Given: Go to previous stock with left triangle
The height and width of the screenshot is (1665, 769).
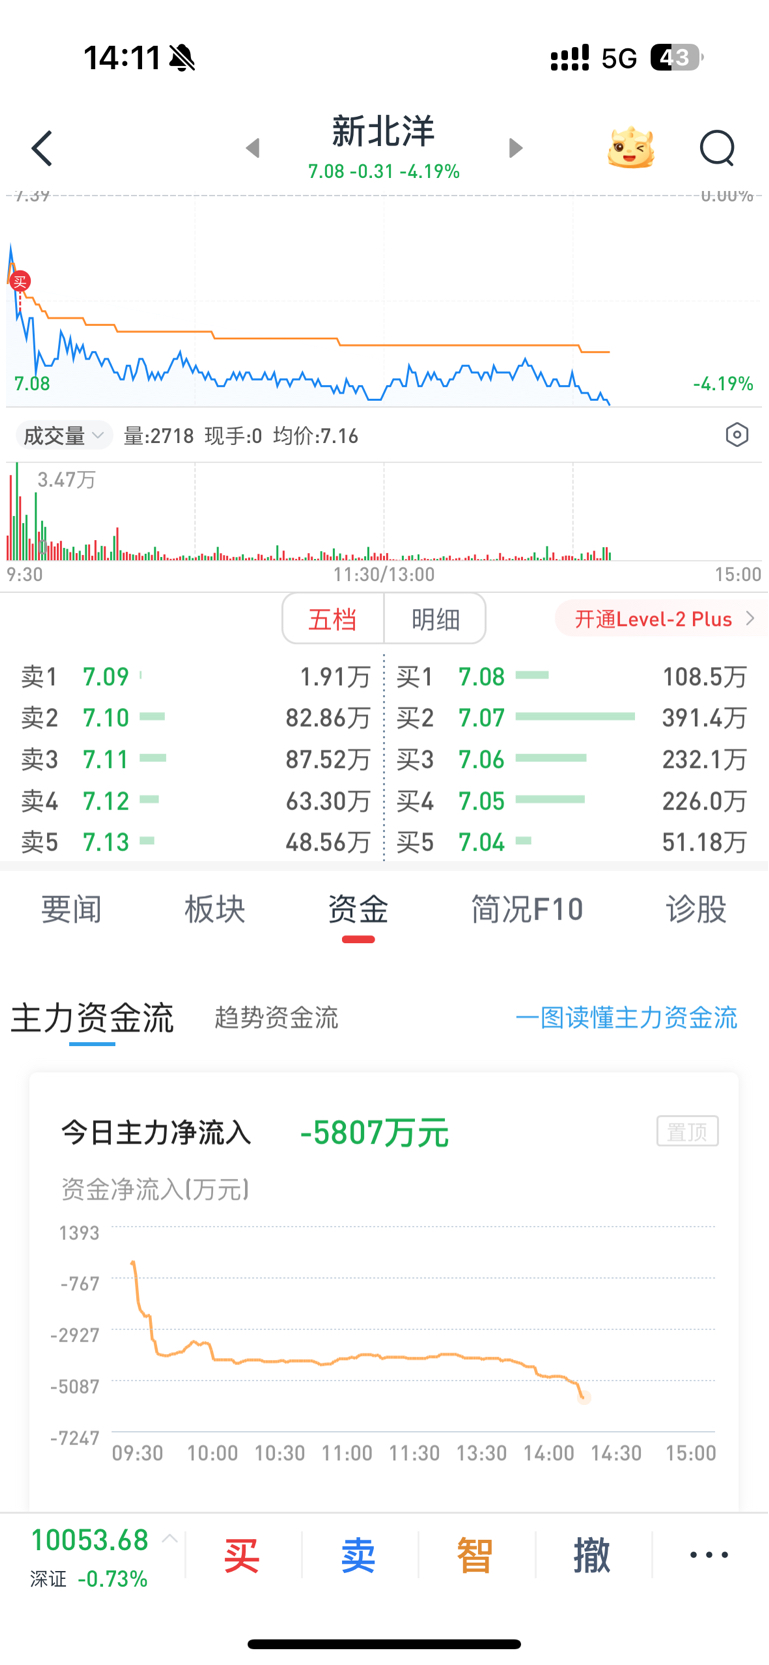Looking at the screenshot, I should point(253,148).
